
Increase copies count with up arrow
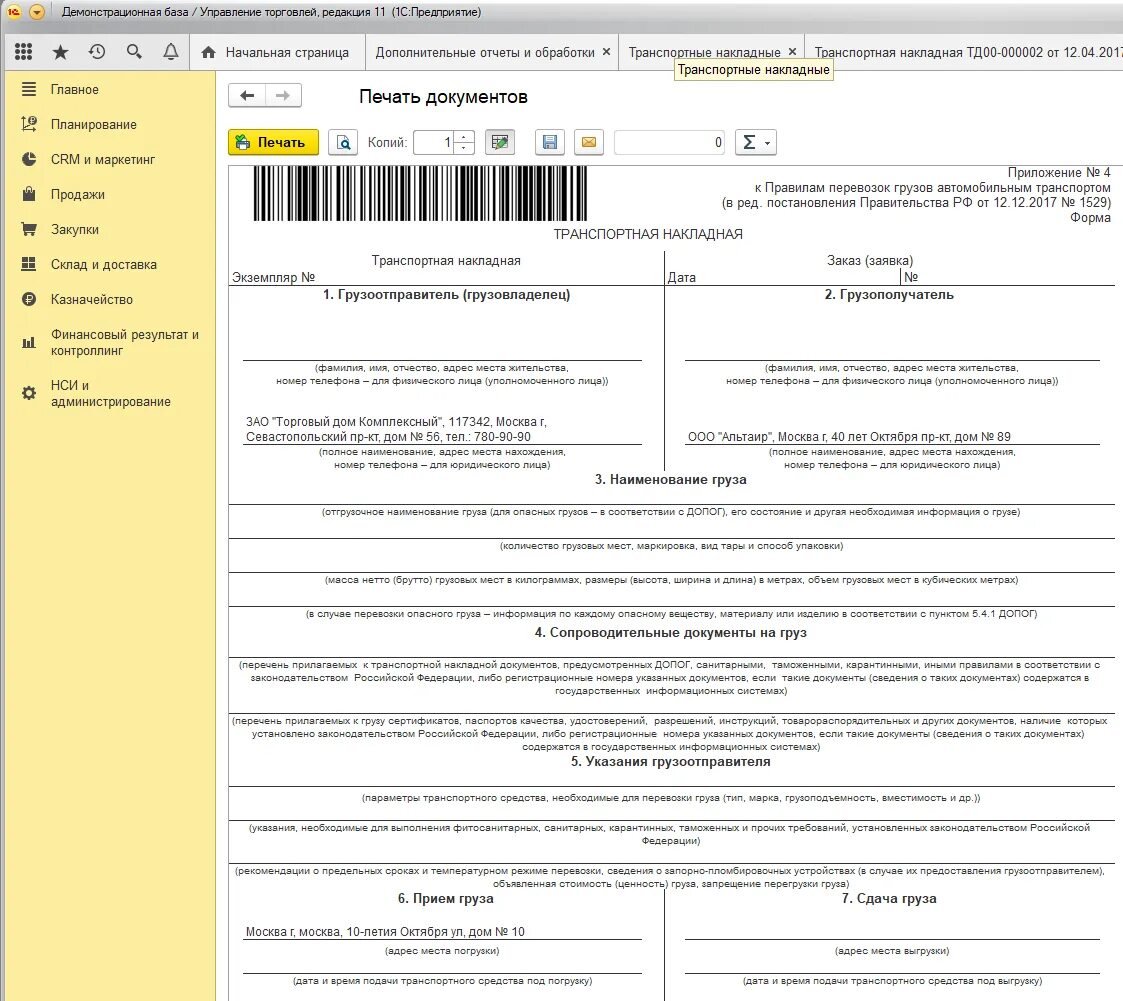click(x=464, y=137)
